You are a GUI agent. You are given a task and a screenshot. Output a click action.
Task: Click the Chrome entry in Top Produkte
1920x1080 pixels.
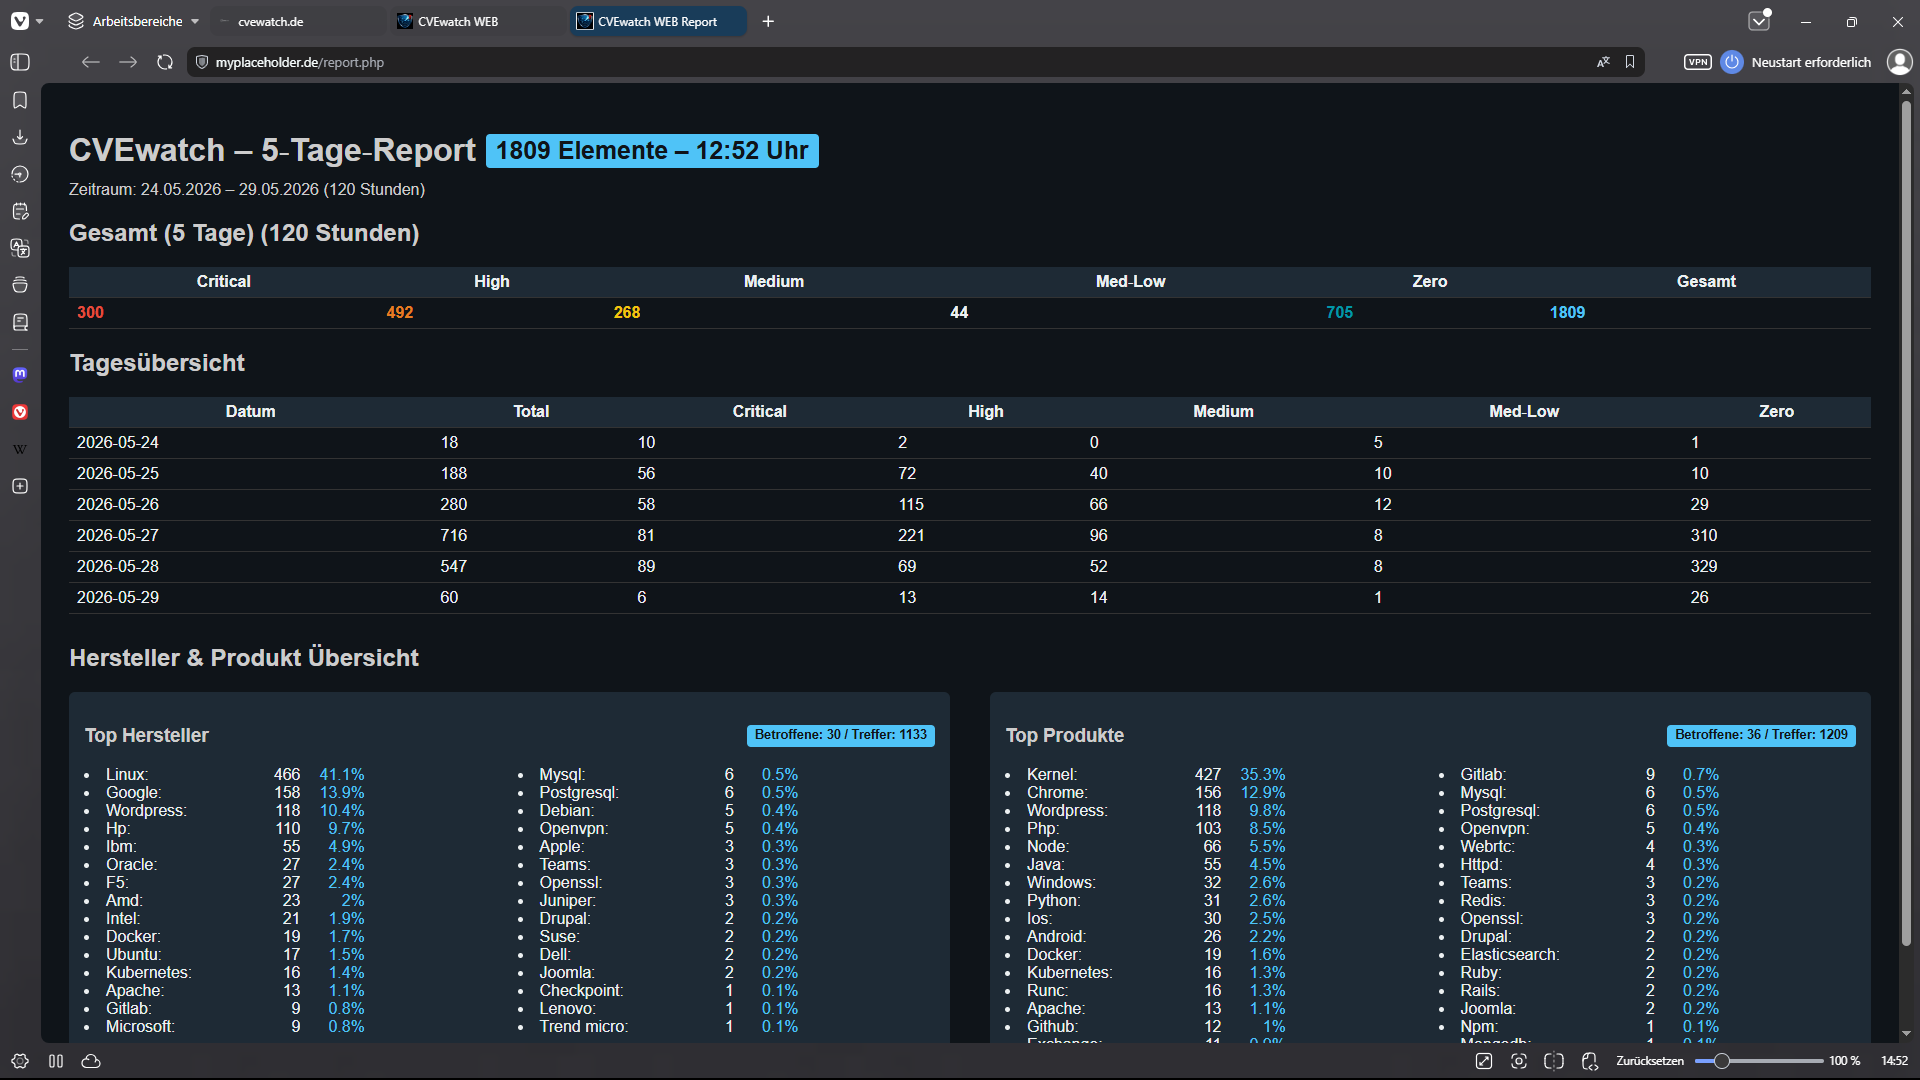[x=1057, y=793]
